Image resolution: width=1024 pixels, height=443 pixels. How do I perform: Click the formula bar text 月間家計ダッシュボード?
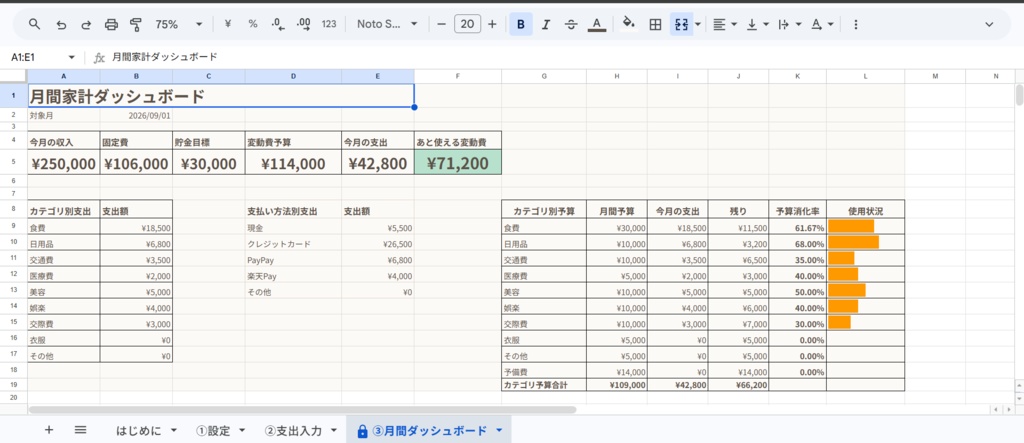tap(165, 57)
